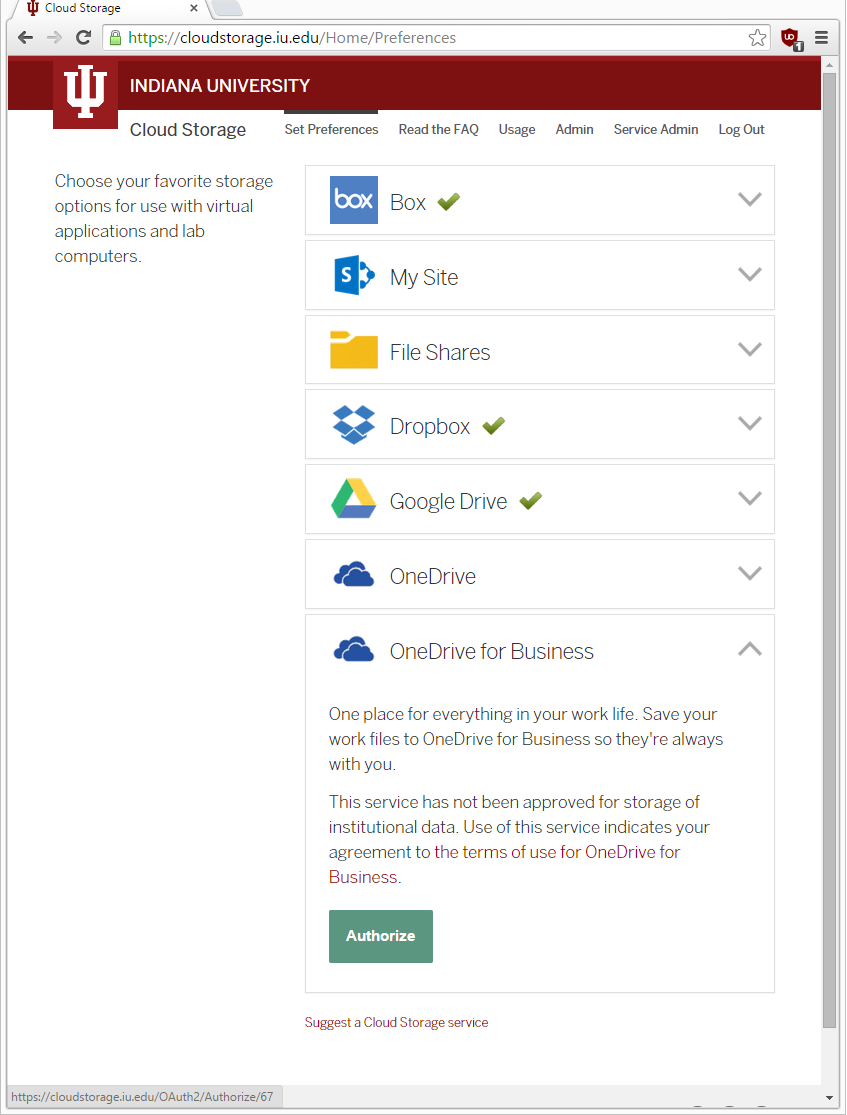Click the green Authorize button
The height and width of the screenshot is (1115, 847).
[380, 936]
